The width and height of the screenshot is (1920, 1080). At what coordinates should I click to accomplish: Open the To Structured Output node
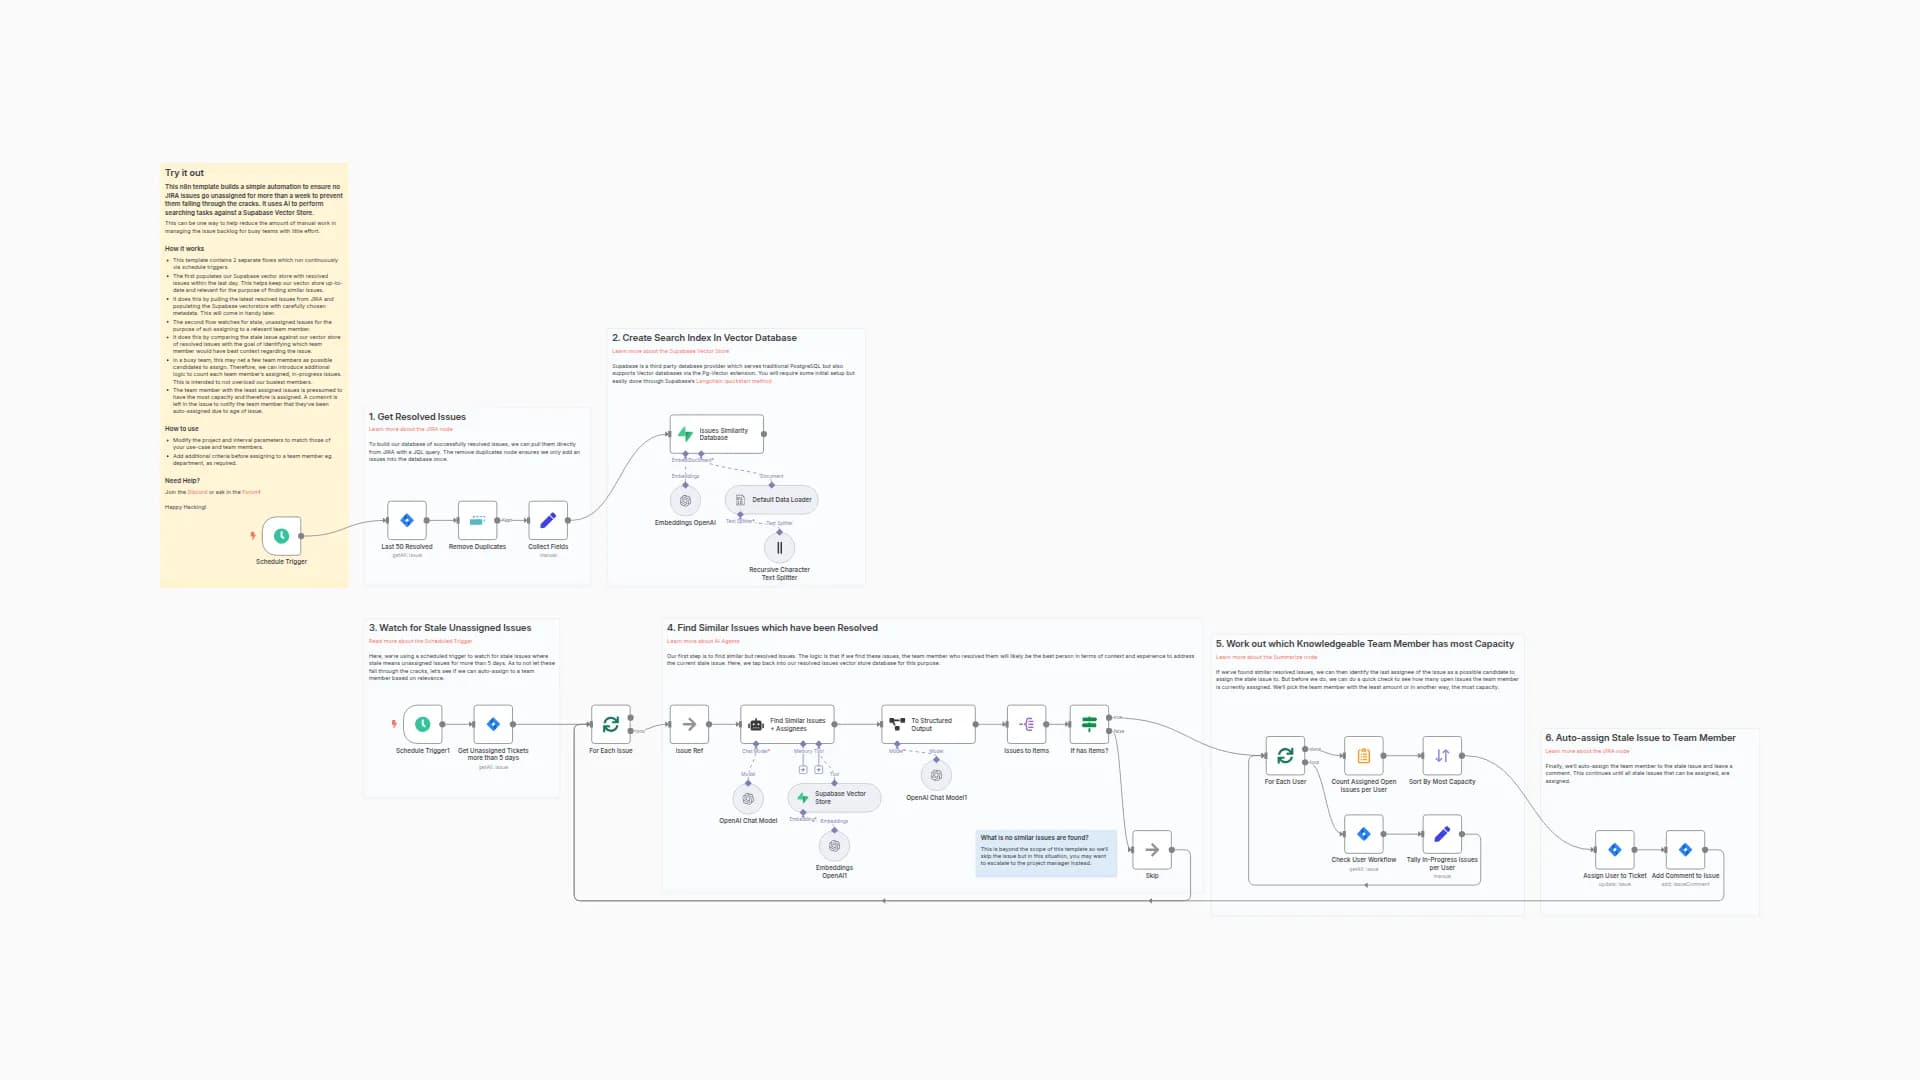coord(928,724)
